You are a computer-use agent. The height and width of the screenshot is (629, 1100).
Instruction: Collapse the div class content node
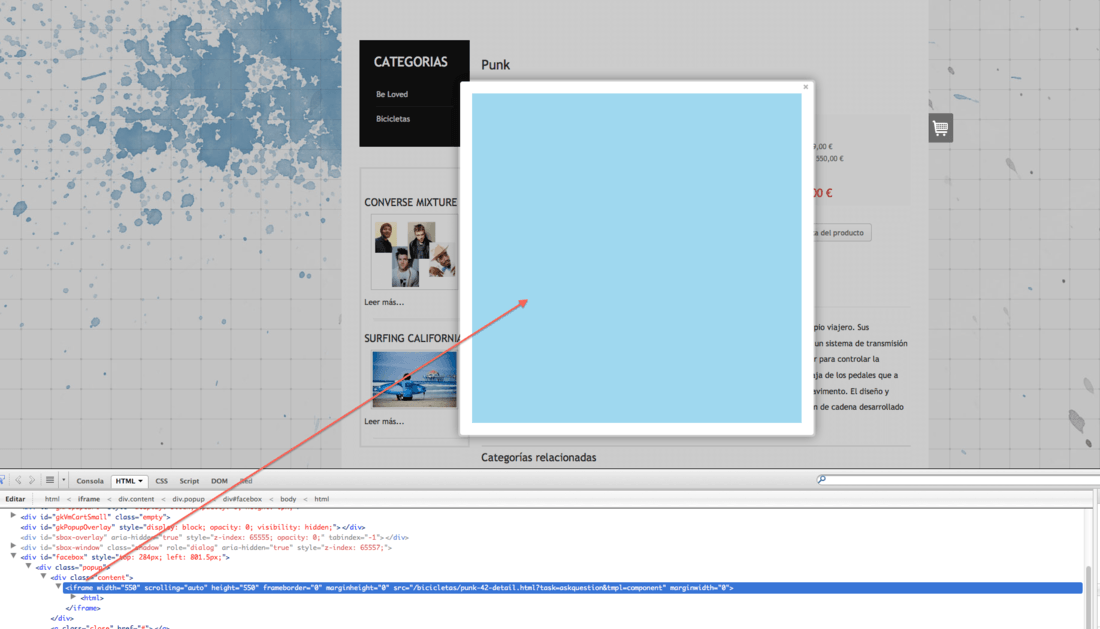pyautogui.click(x=43, y=576)
